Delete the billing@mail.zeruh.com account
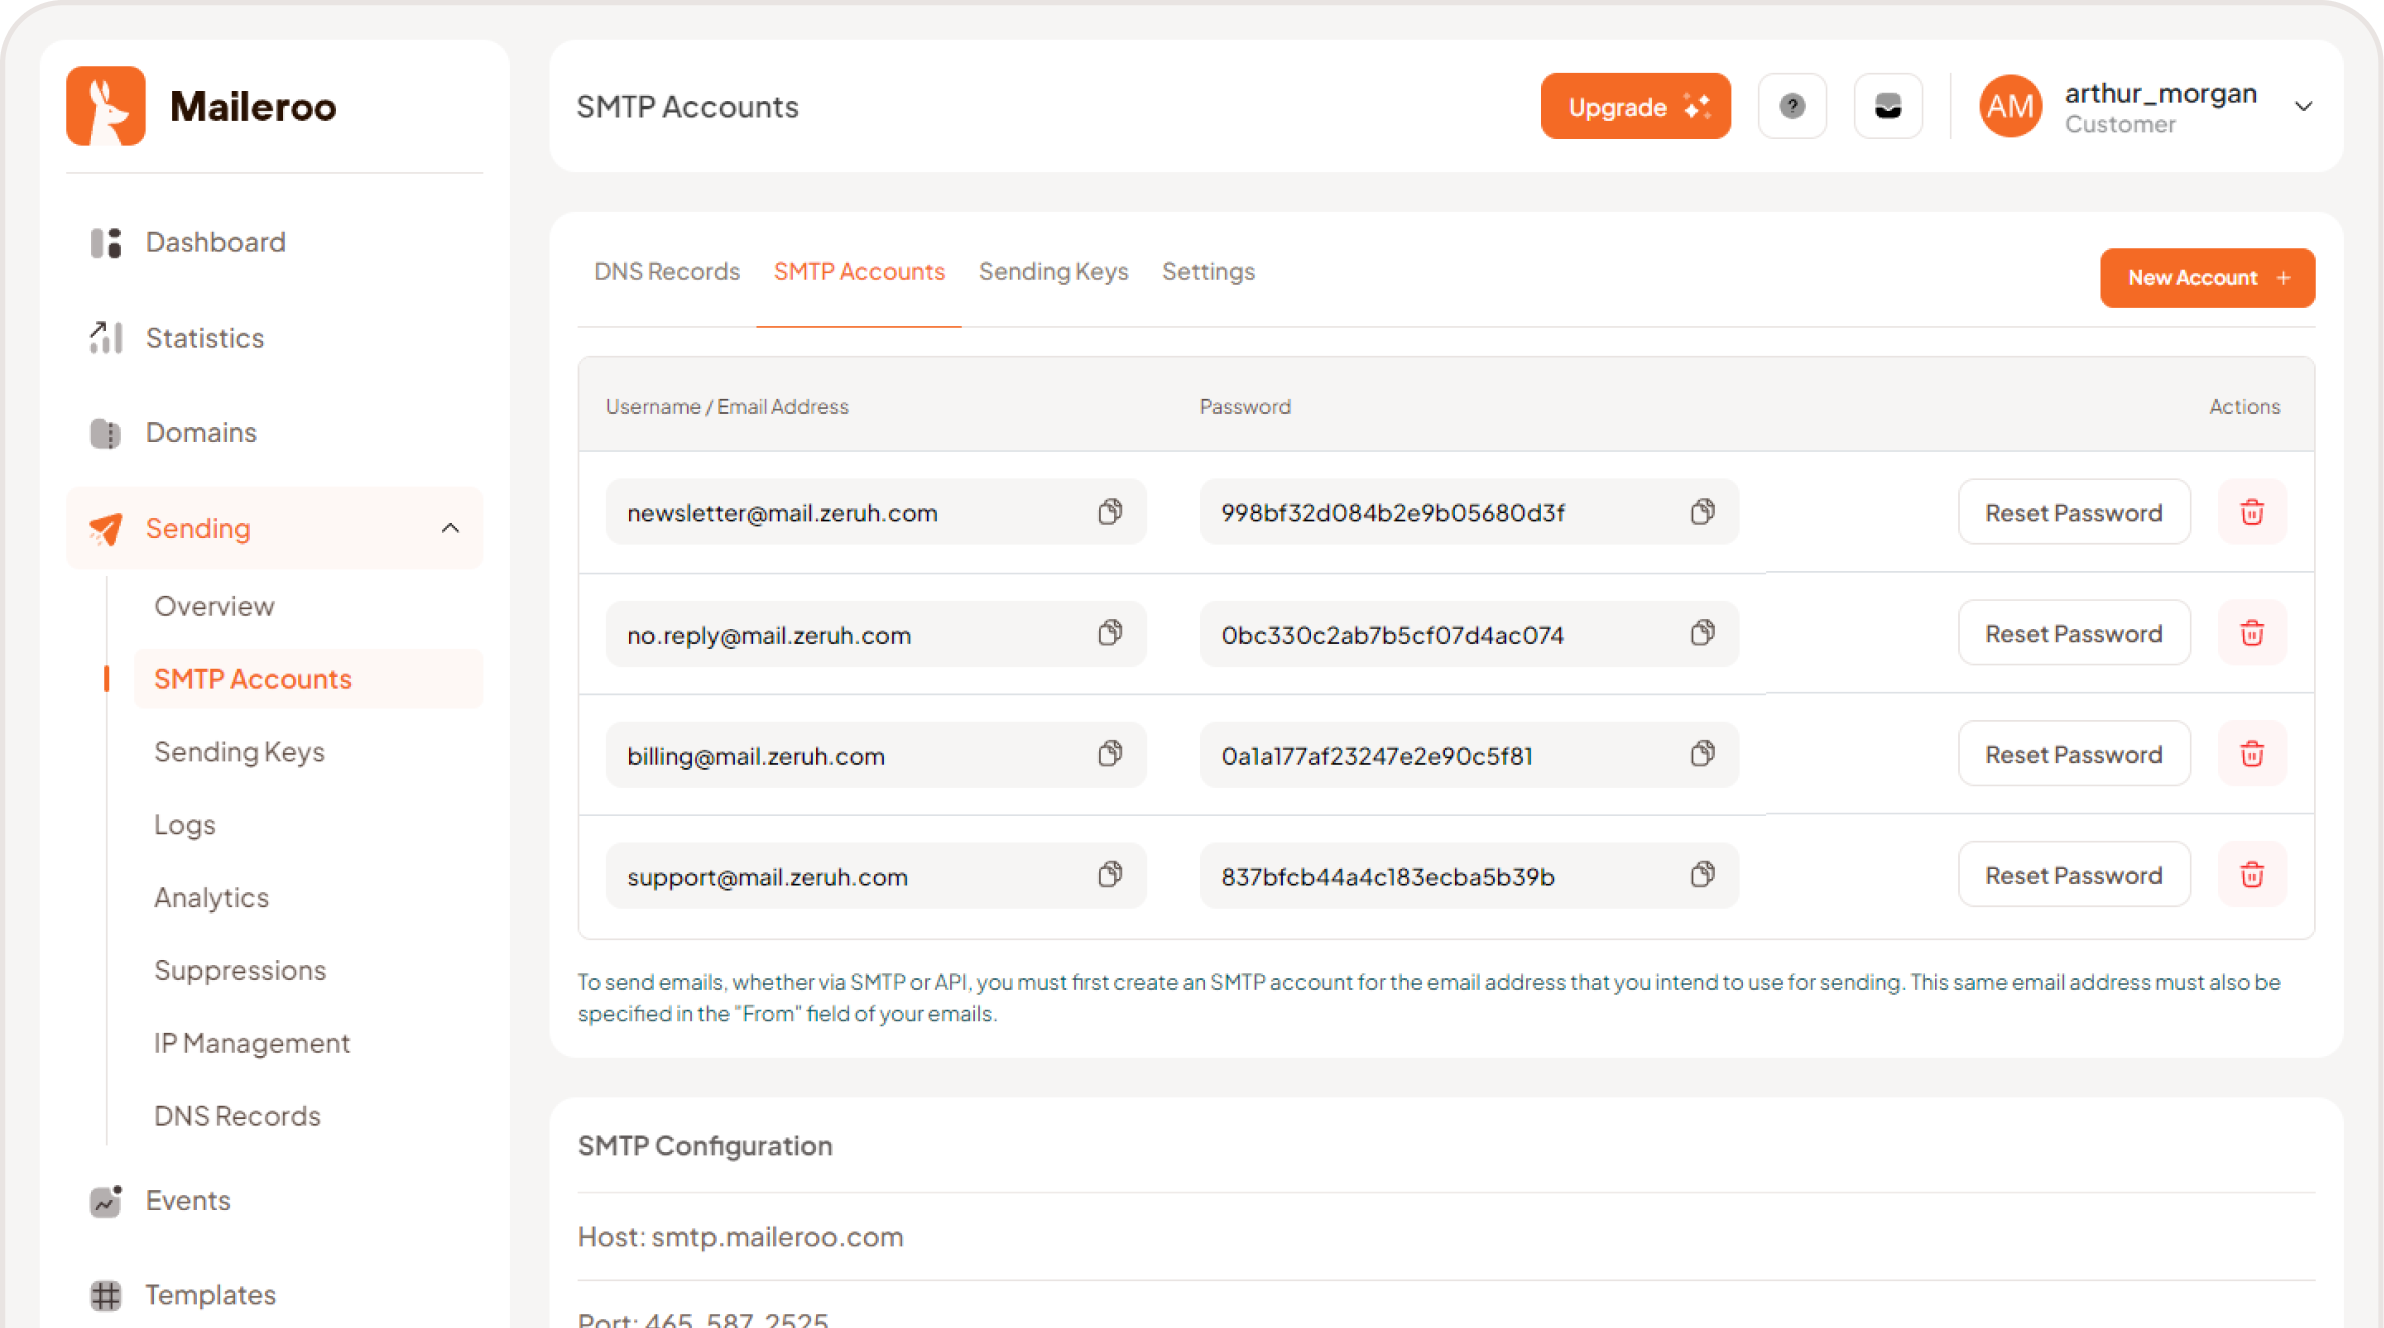This screenshot has height=1328, width=2384. pos(2252,754)
